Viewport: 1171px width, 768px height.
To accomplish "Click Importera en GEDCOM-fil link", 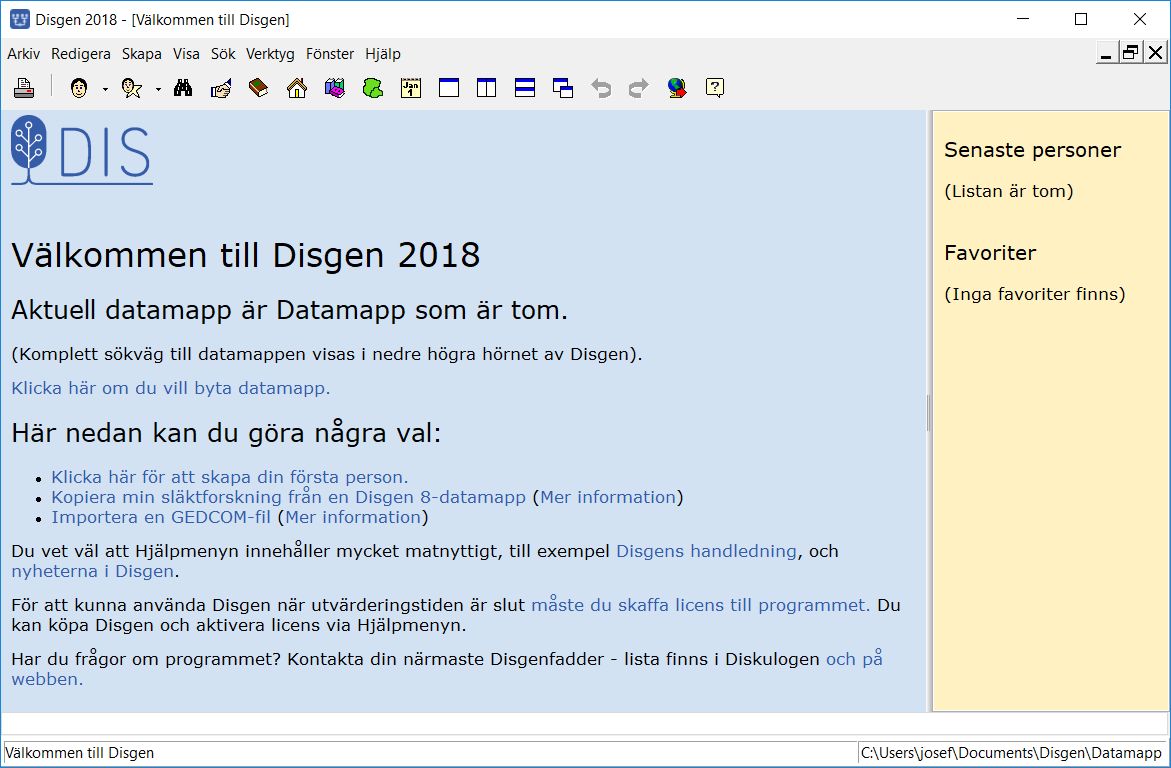I will point(161,518).
